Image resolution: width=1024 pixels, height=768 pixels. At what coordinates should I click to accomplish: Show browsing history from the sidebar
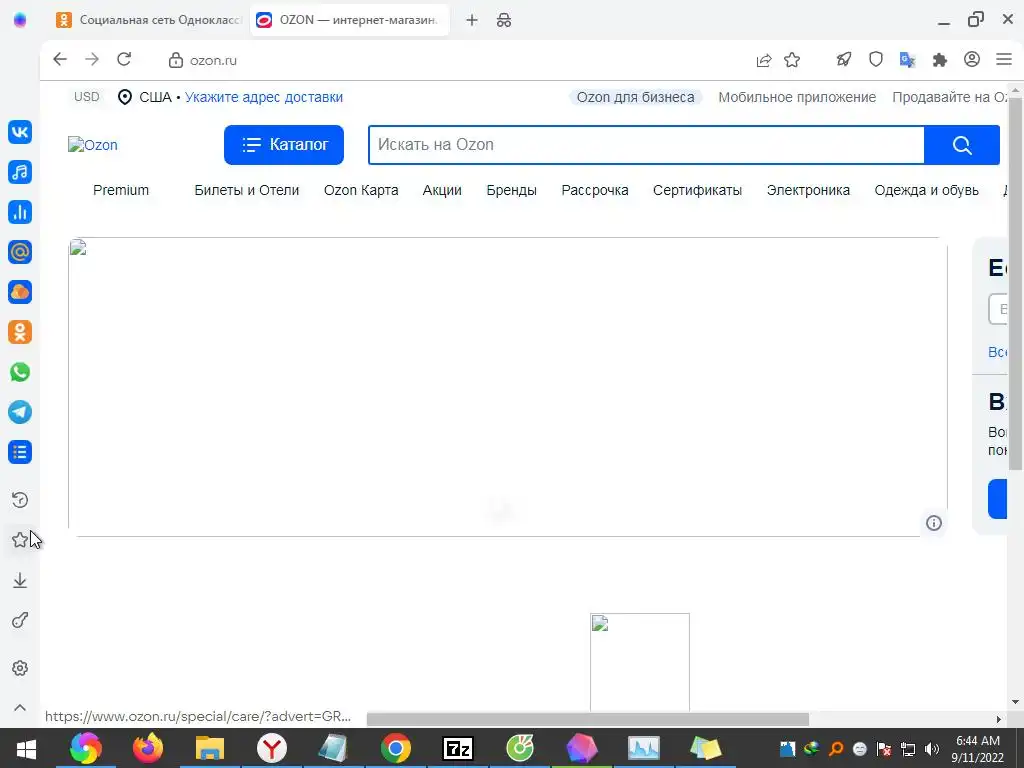click(20, 500)
